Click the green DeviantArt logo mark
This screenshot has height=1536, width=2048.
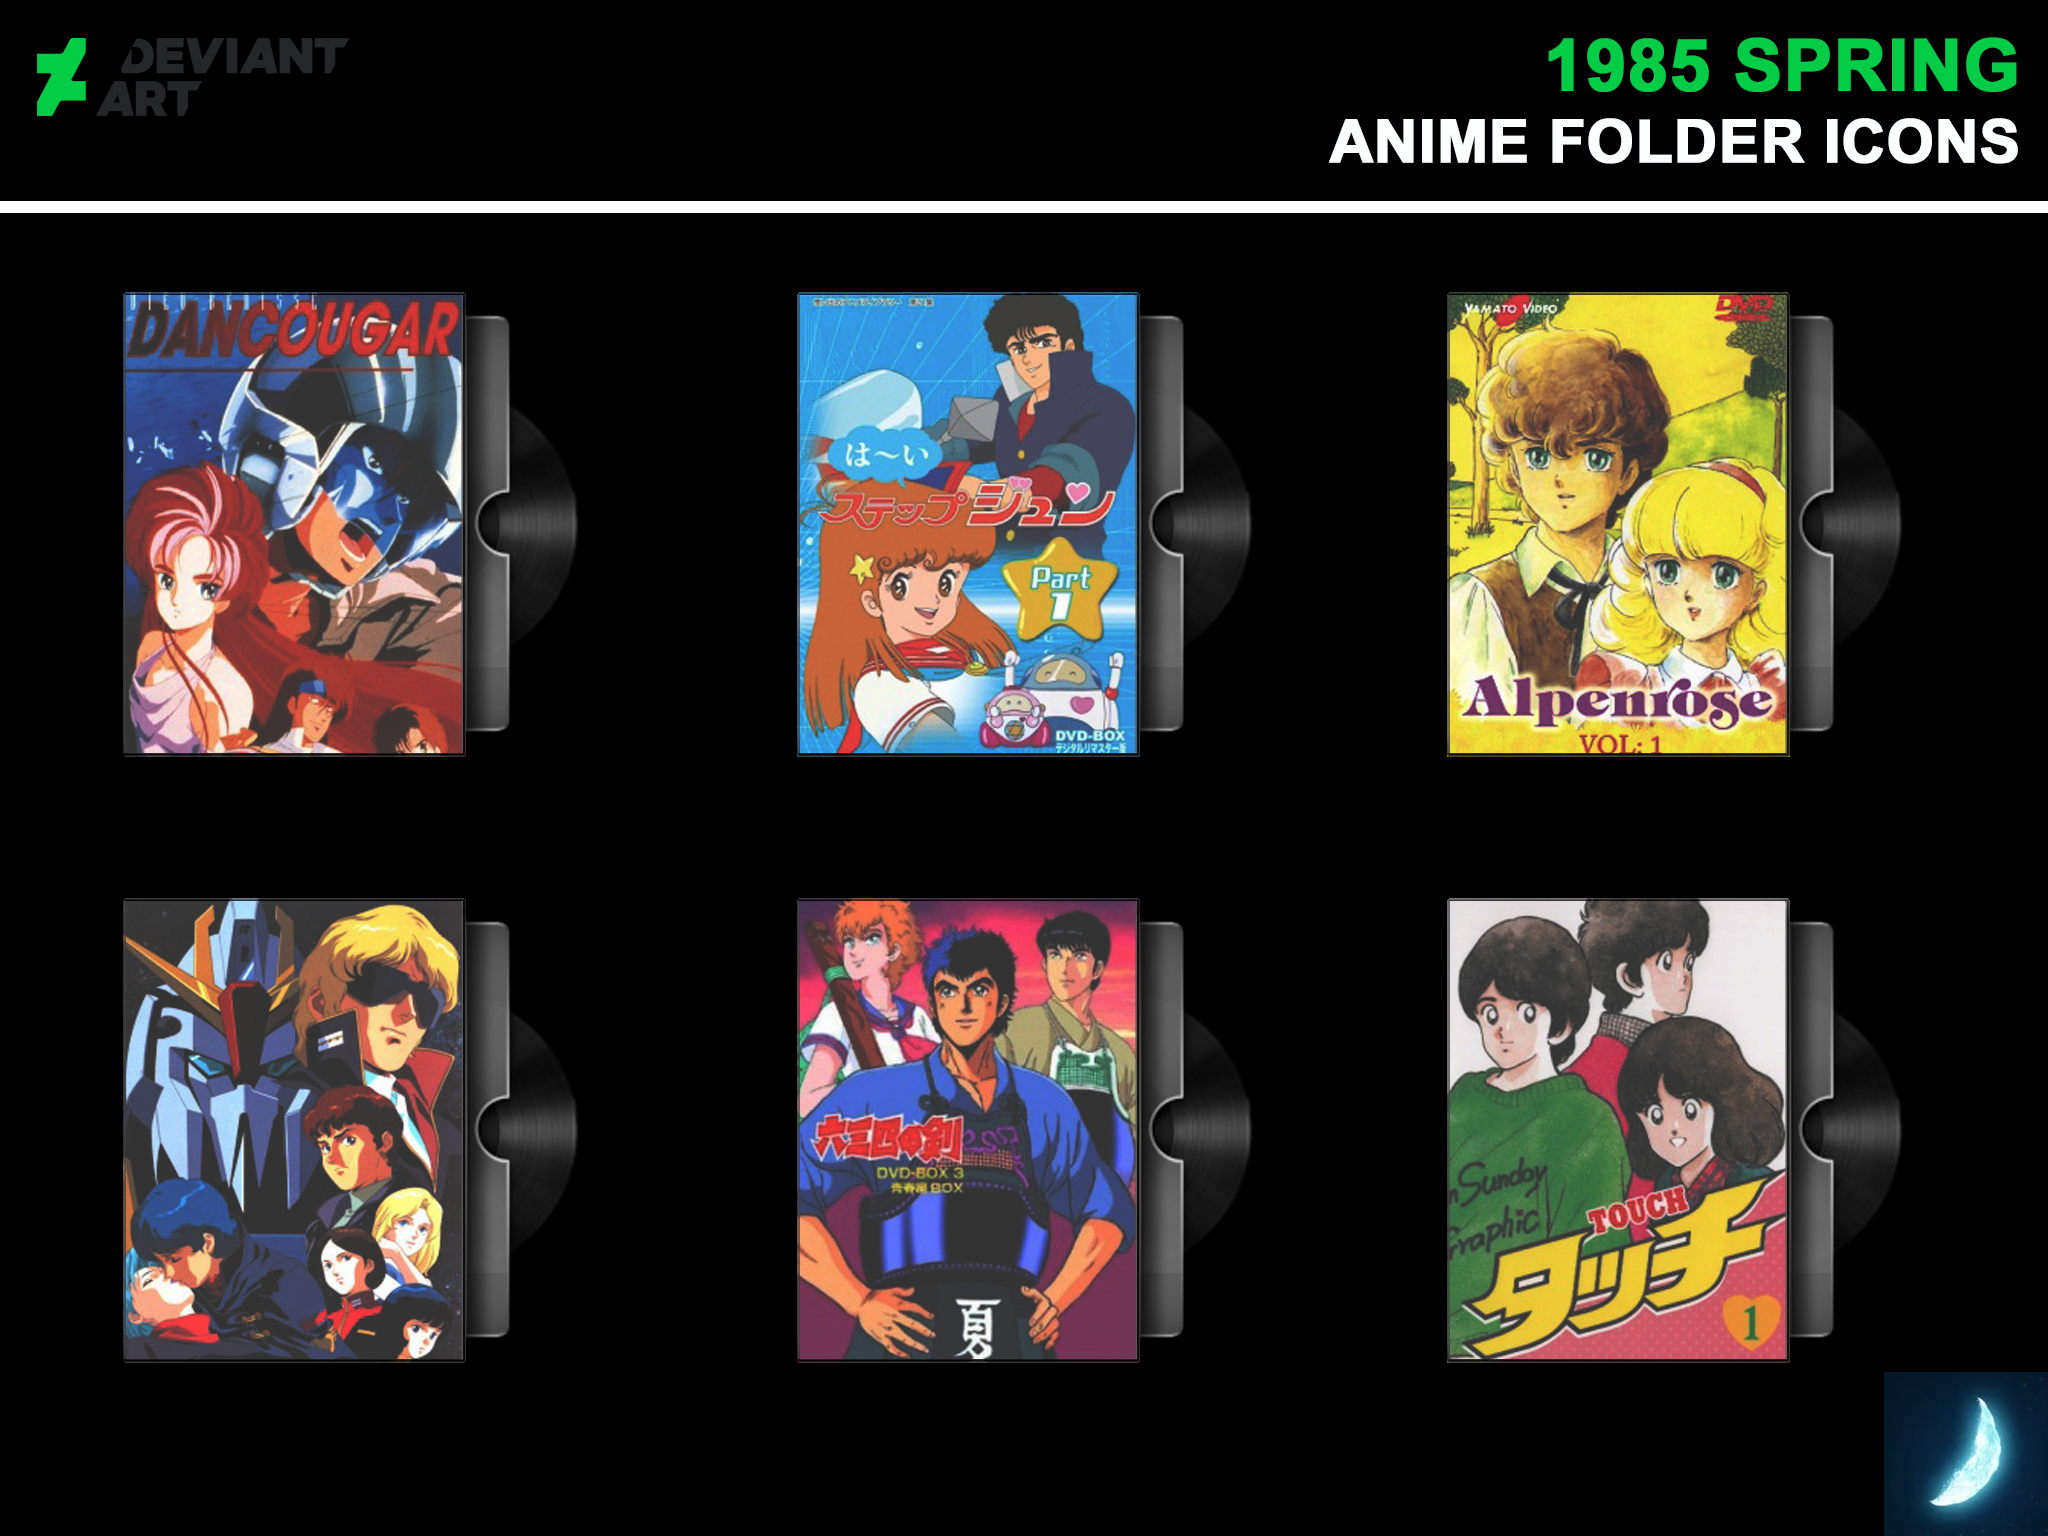coord(61,77)
